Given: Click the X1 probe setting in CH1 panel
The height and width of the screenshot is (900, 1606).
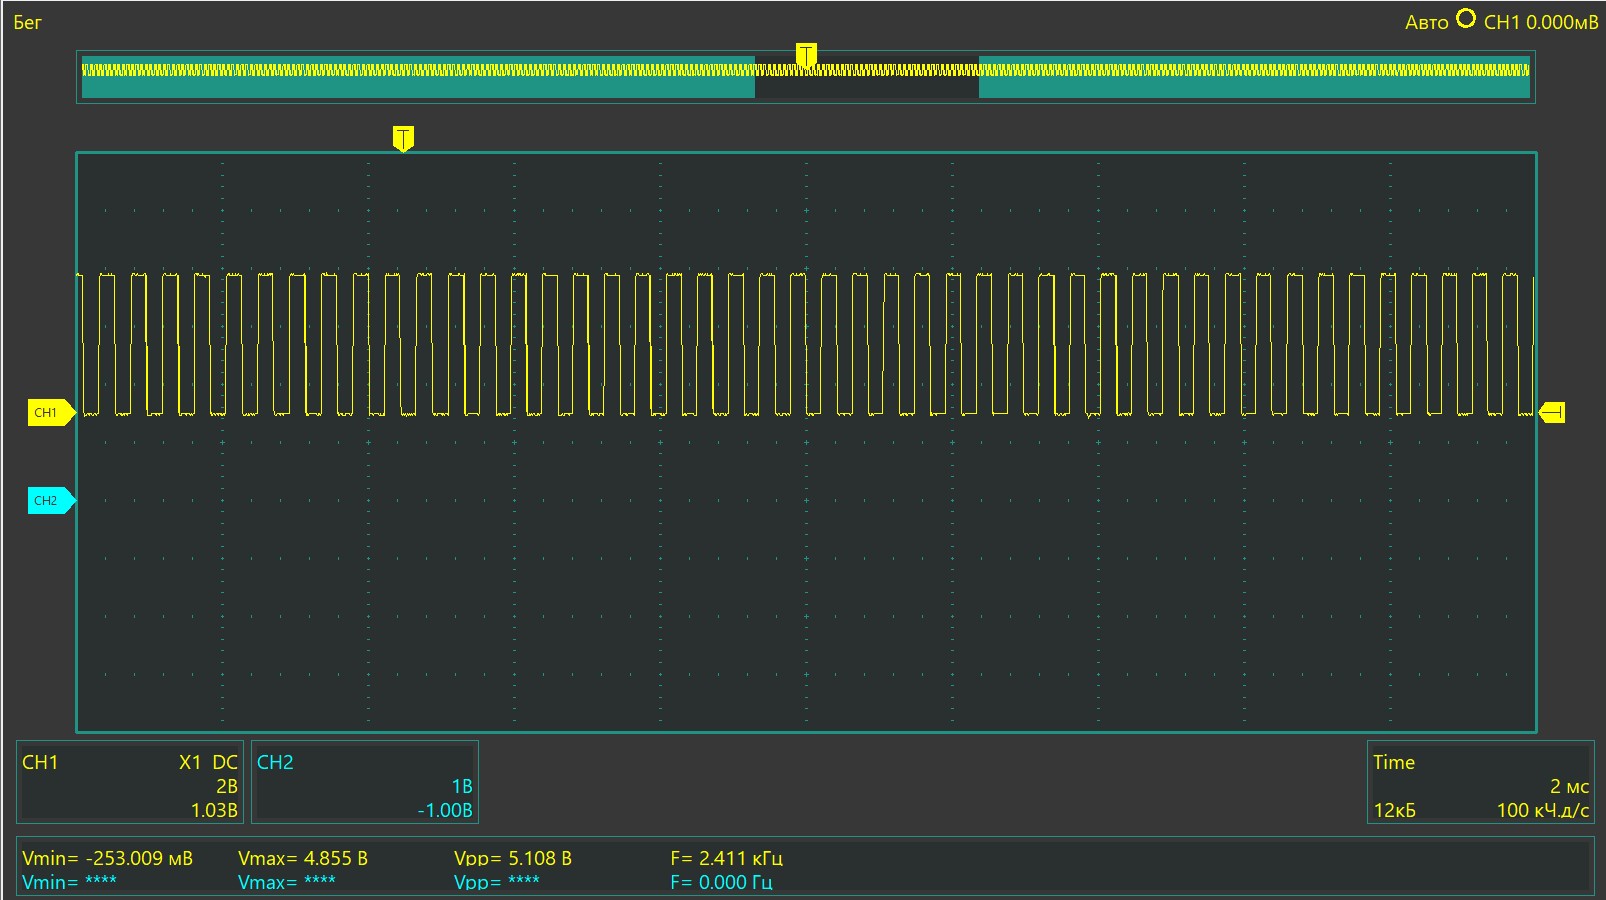Looking at the screenshot, I should [x=190, y=762].
